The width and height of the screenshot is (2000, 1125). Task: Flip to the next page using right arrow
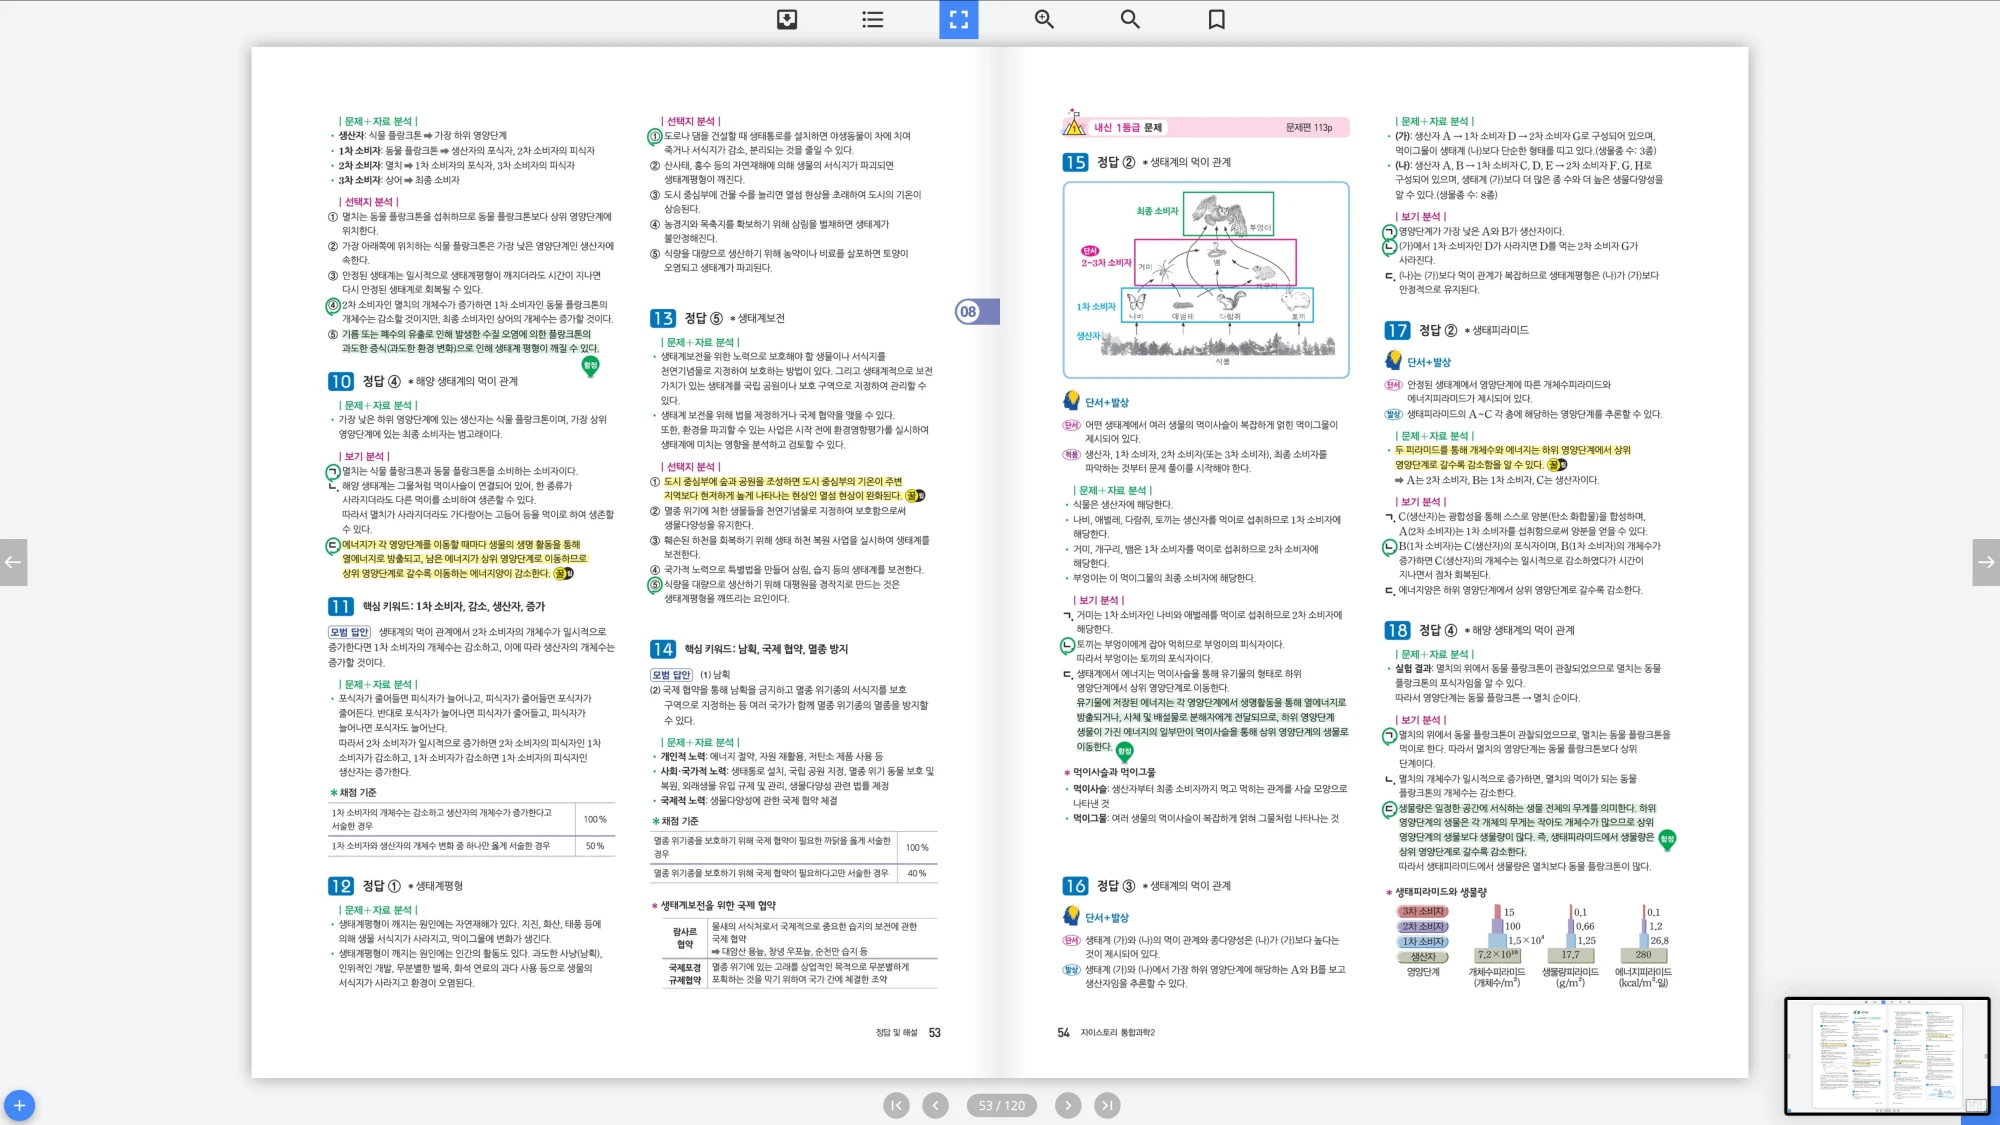(x=1986, y=562)
